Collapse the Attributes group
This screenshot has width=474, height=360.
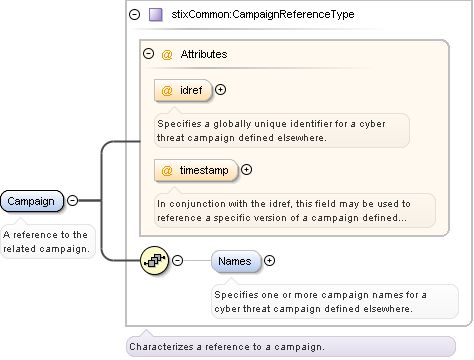(x=148, y=54)
